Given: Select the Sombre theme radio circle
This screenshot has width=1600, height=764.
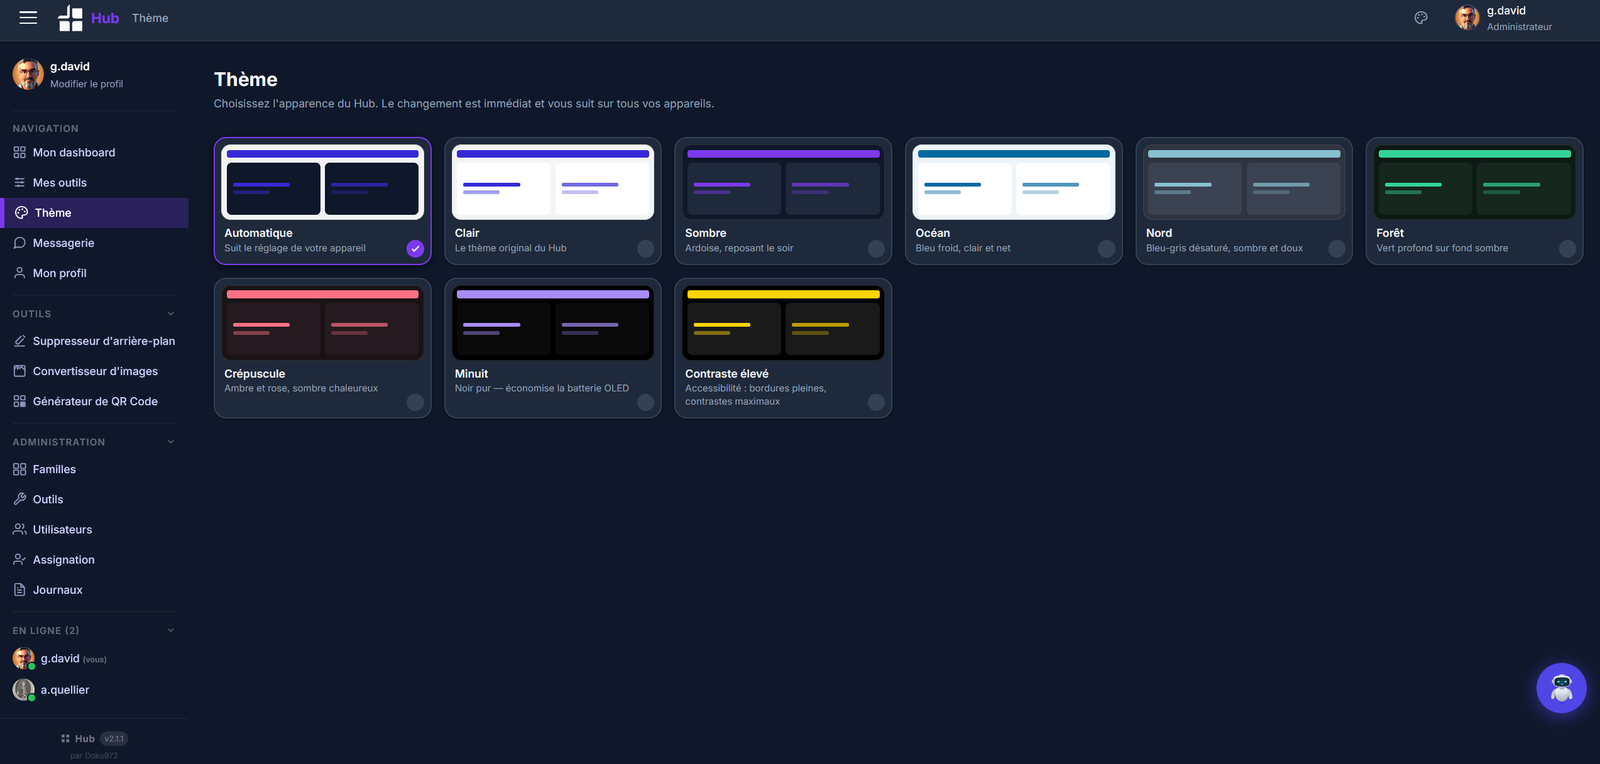Looking at the screenshot, I should coord(876,249).
